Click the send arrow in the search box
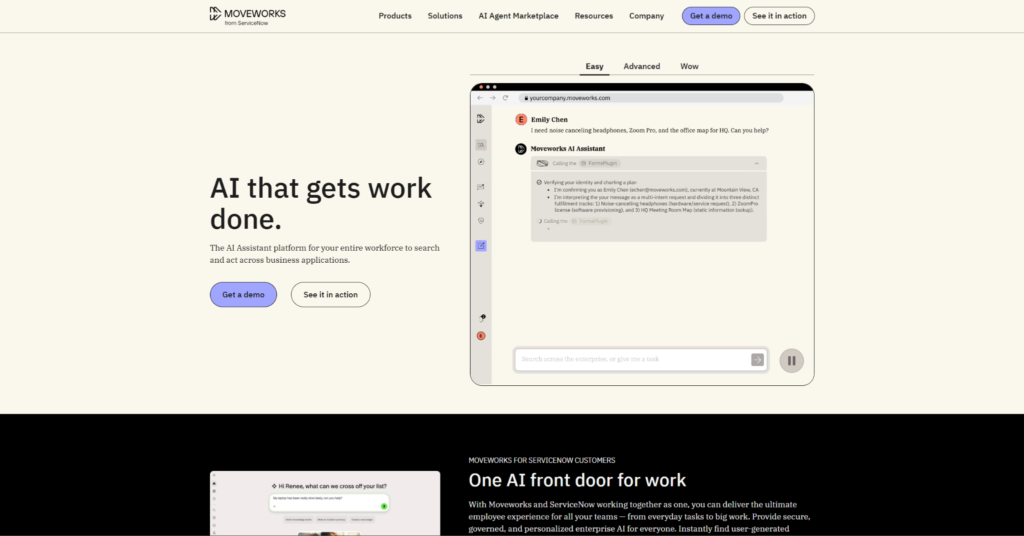The width and height of the screenshot is (1024, 536). pos(757,360)
